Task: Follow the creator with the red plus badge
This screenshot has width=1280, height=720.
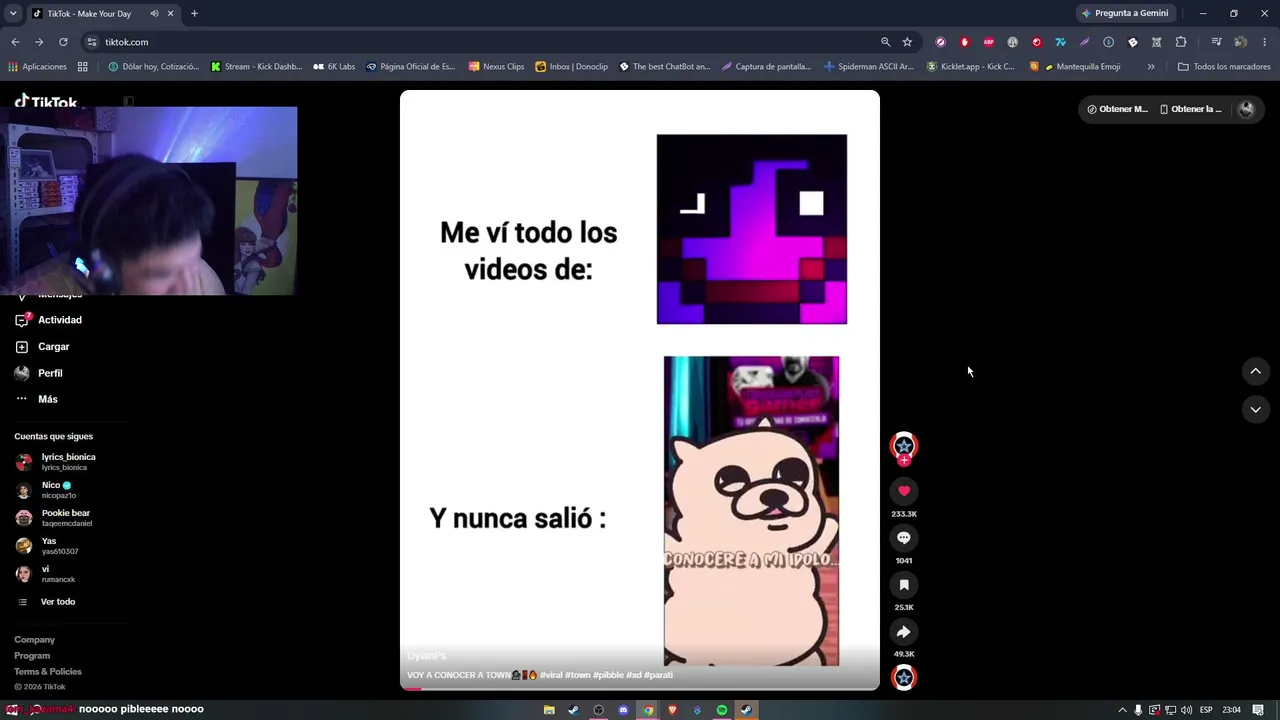Action: tap(904, 460)
